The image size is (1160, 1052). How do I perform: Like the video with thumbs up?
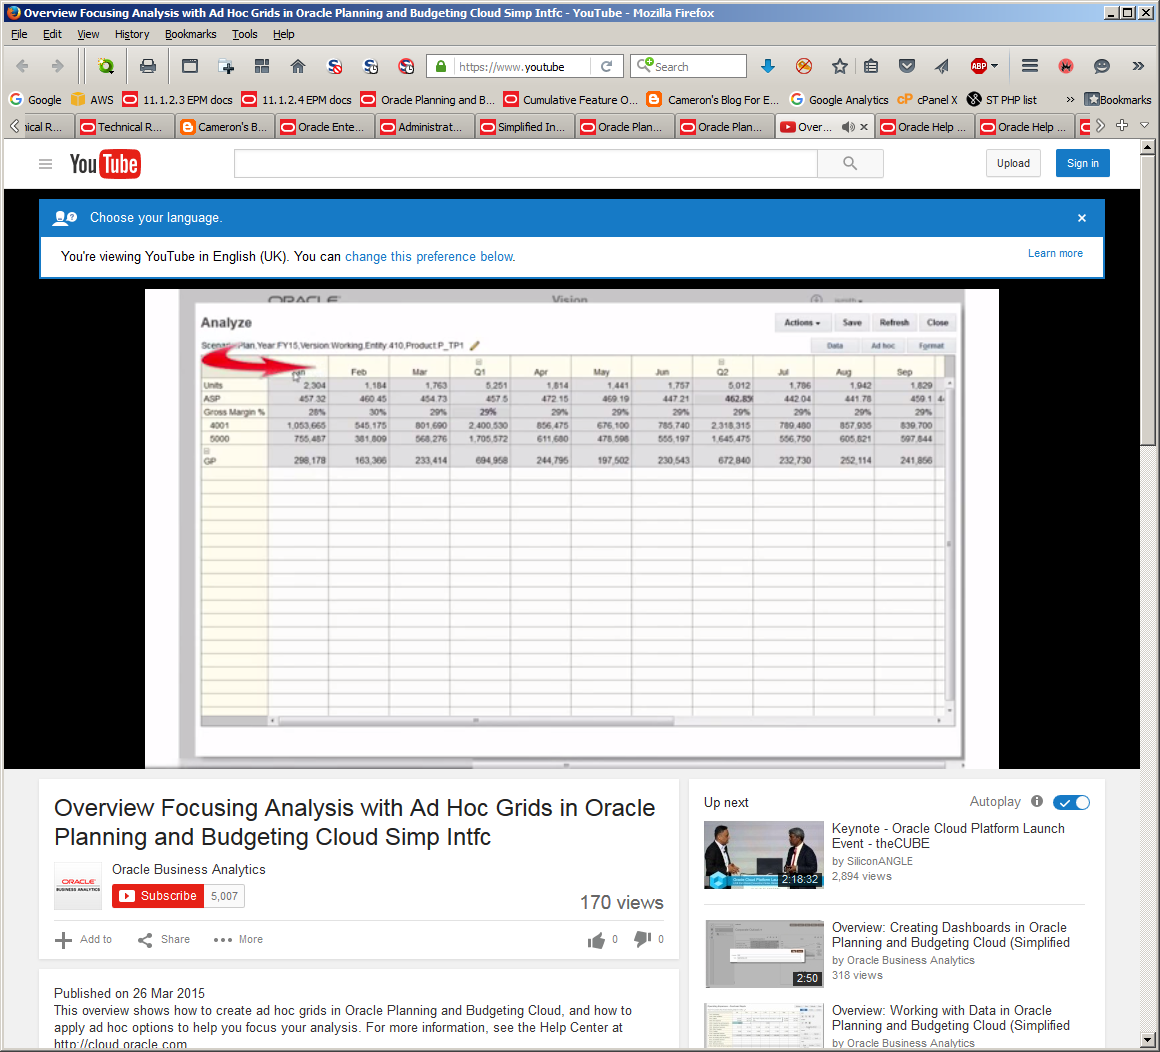(596, 940)
